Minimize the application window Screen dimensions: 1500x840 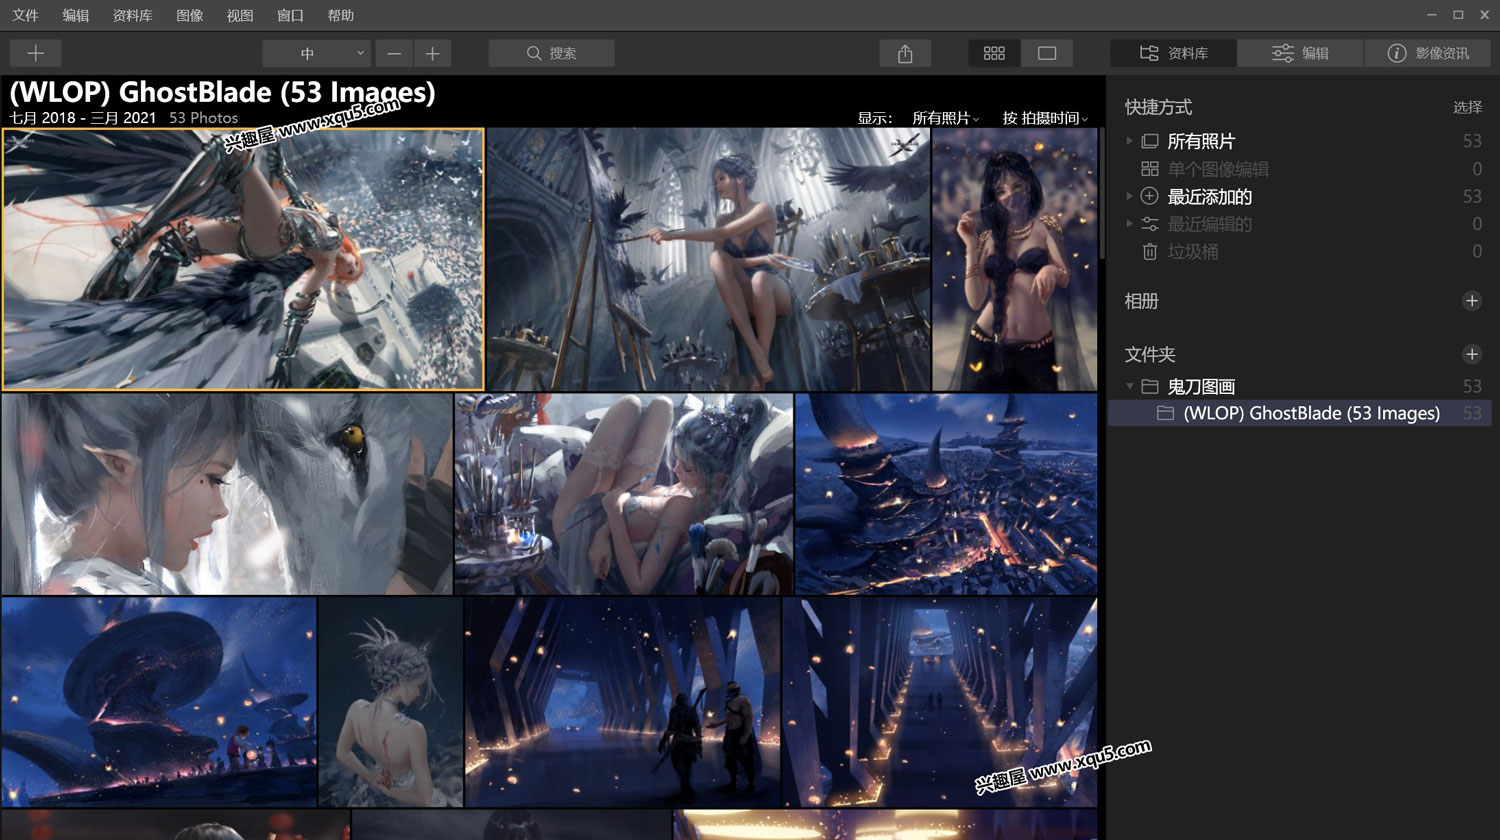(x=1432, y=15)
